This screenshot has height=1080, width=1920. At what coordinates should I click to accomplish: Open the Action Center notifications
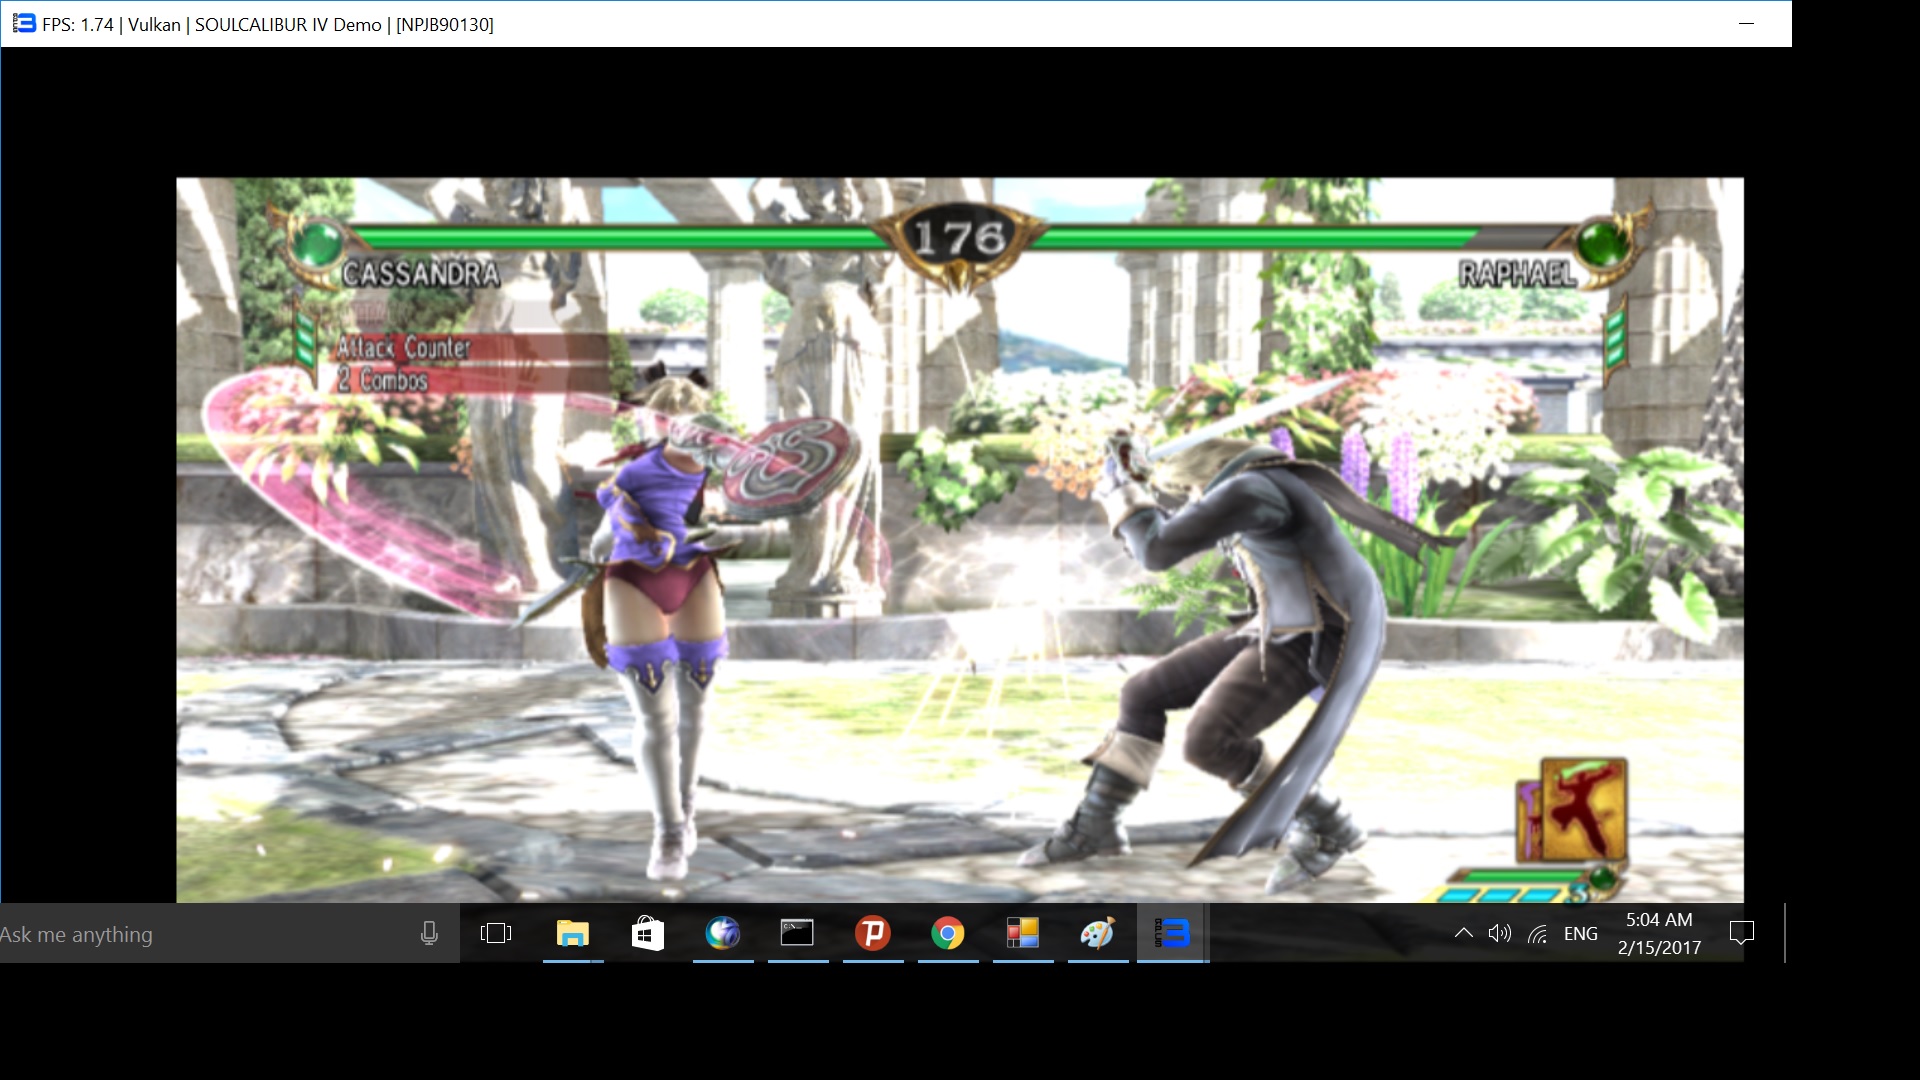click(x=1741, y=933)
